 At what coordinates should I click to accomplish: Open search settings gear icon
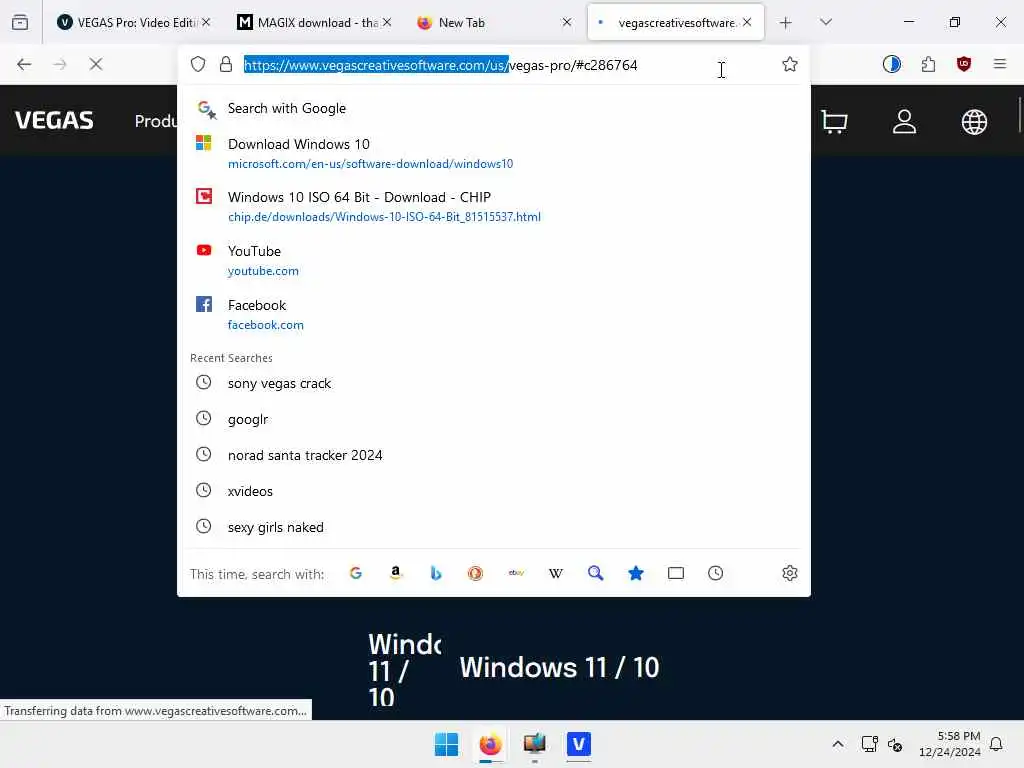click(x=790, y=573)
